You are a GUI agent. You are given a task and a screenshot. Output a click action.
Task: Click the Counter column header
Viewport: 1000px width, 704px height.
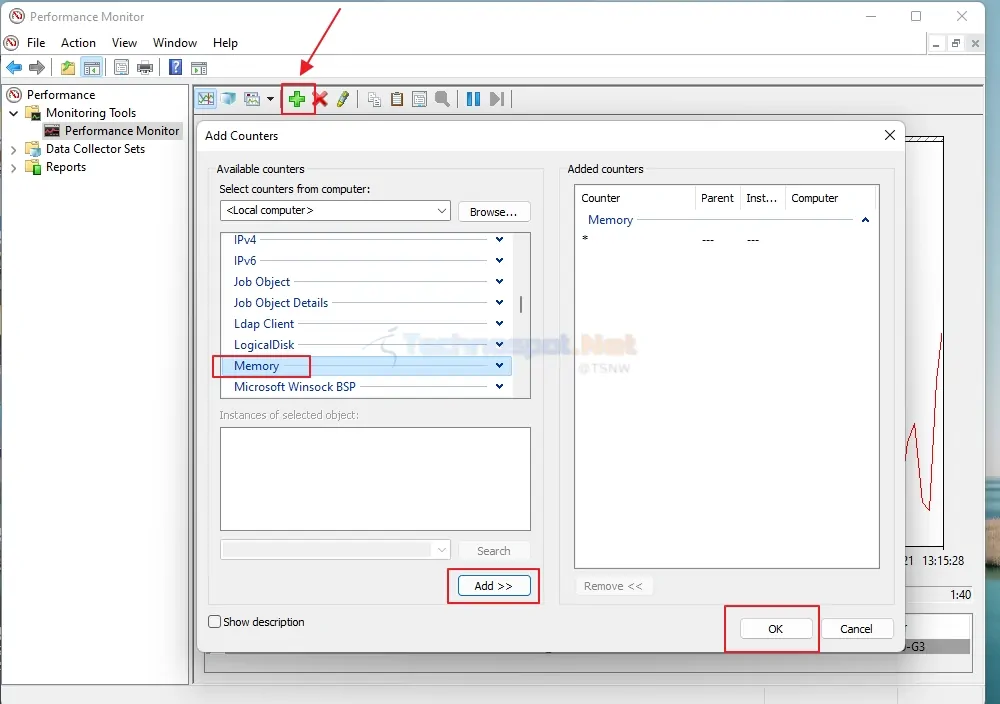coord(635,198)
